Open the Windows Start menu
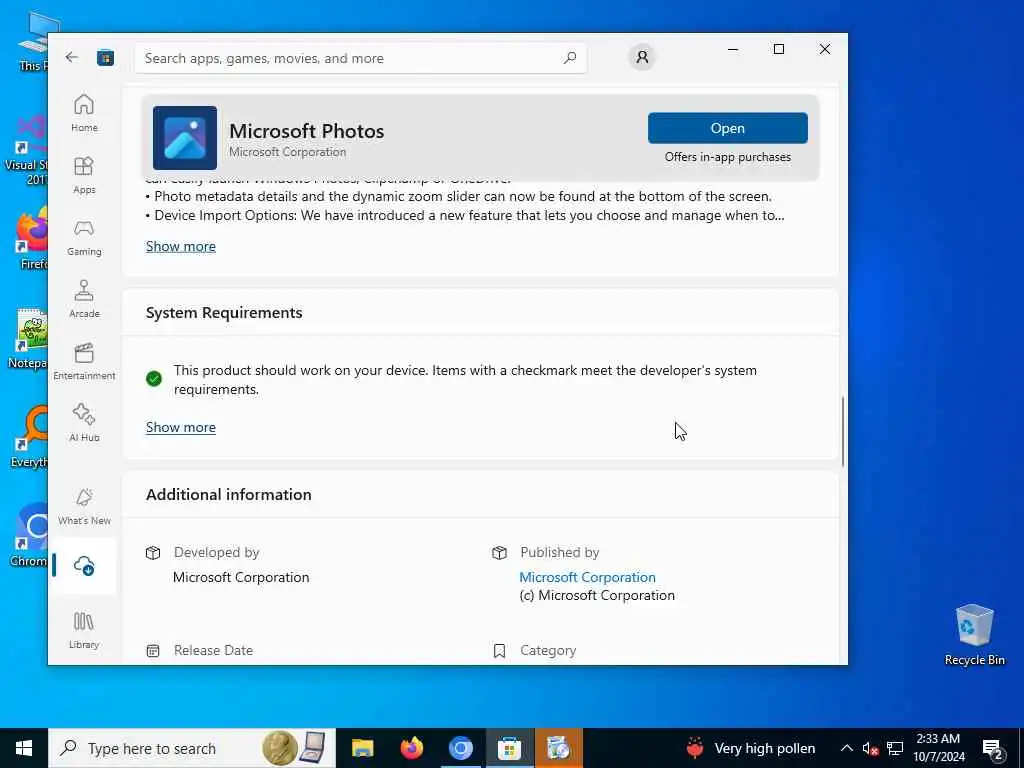Viewport: 1024px width, 768px height. pyautogui.click(x=24, y=748)
